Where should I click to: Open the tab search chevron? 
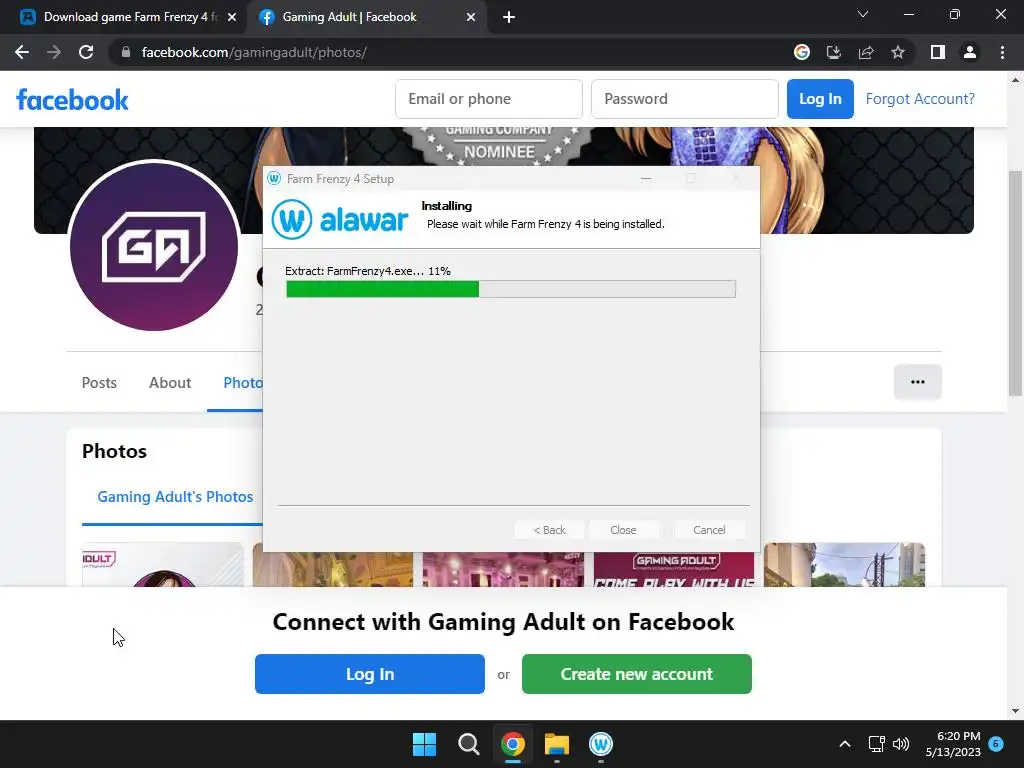pos(863,14)
